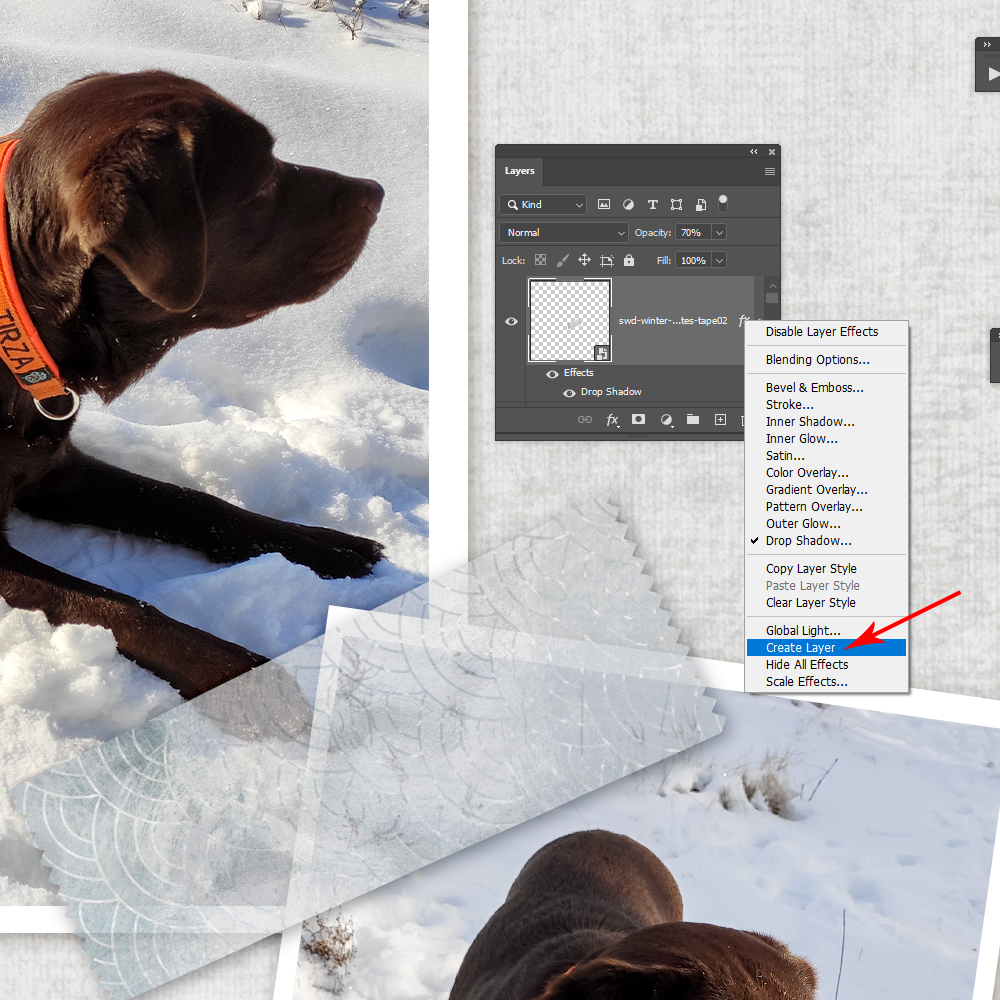1000x1000 pixels.
Task: Hide the swd-winter tape02 layer
Action: point(511,321)
